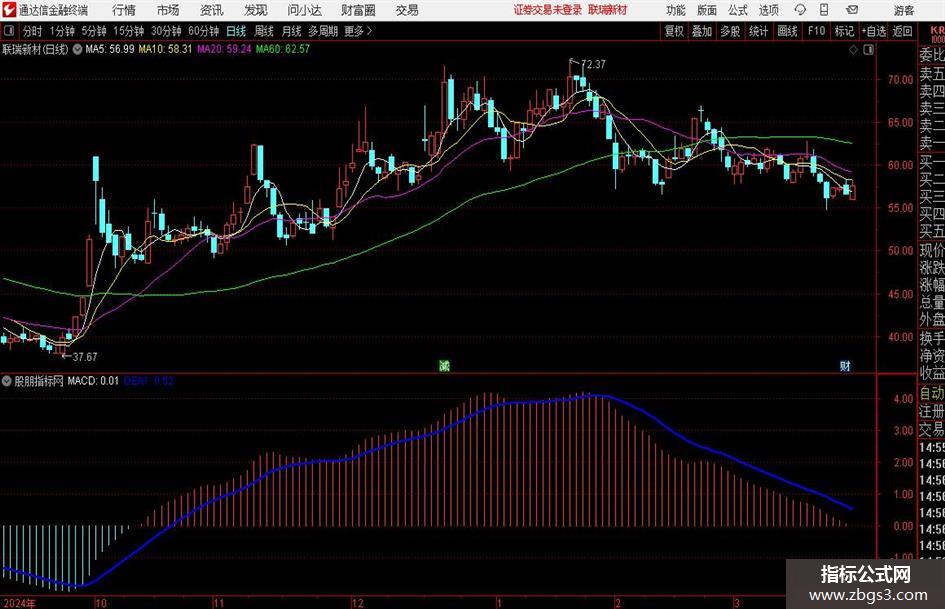This screenshot has height=609, width=945.
Task: Toggle the side panel icon at chart top right
Action: point(868,50)
